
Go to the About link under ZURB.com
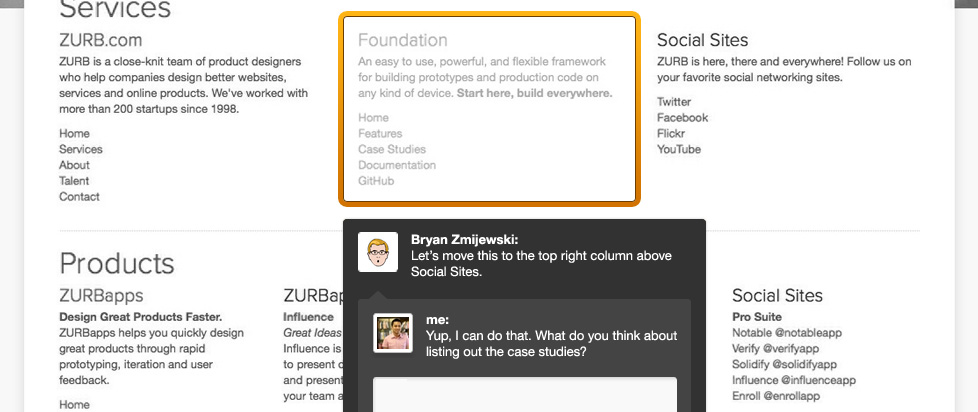[74, 165]
